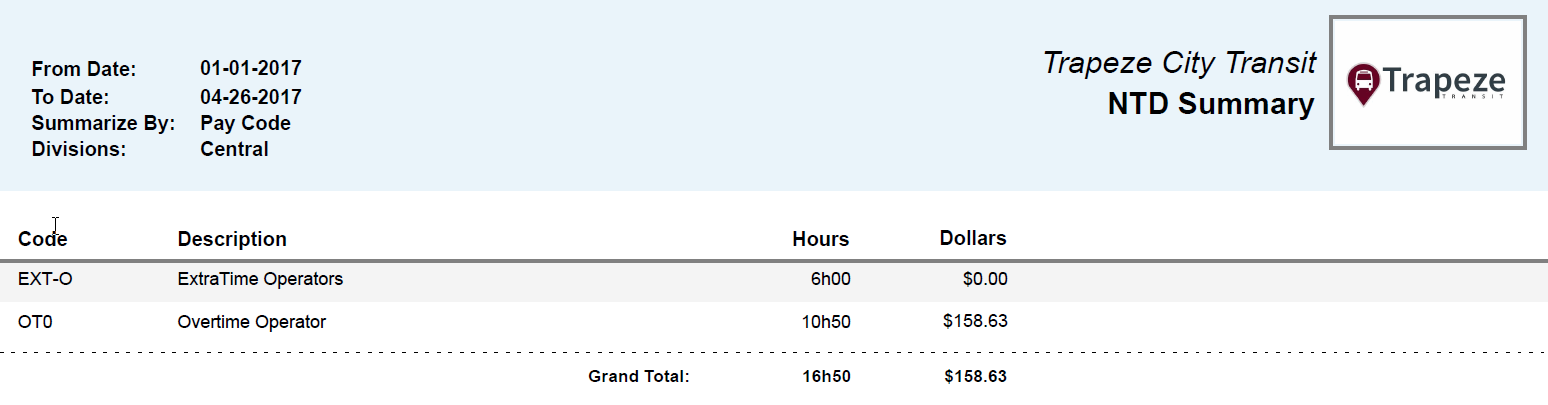The width and height of the screenshot is (1548, 405).
Task: Click the From Date value 01-01-2017
Action: click(x=250, y=69)
